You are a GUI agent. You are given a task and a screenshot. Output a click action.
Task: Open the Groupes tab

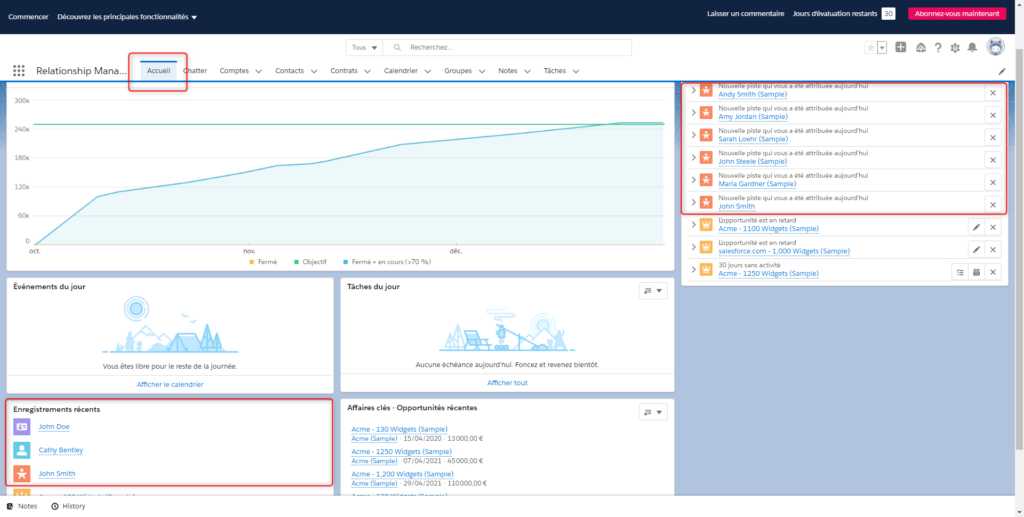point(458,70)
